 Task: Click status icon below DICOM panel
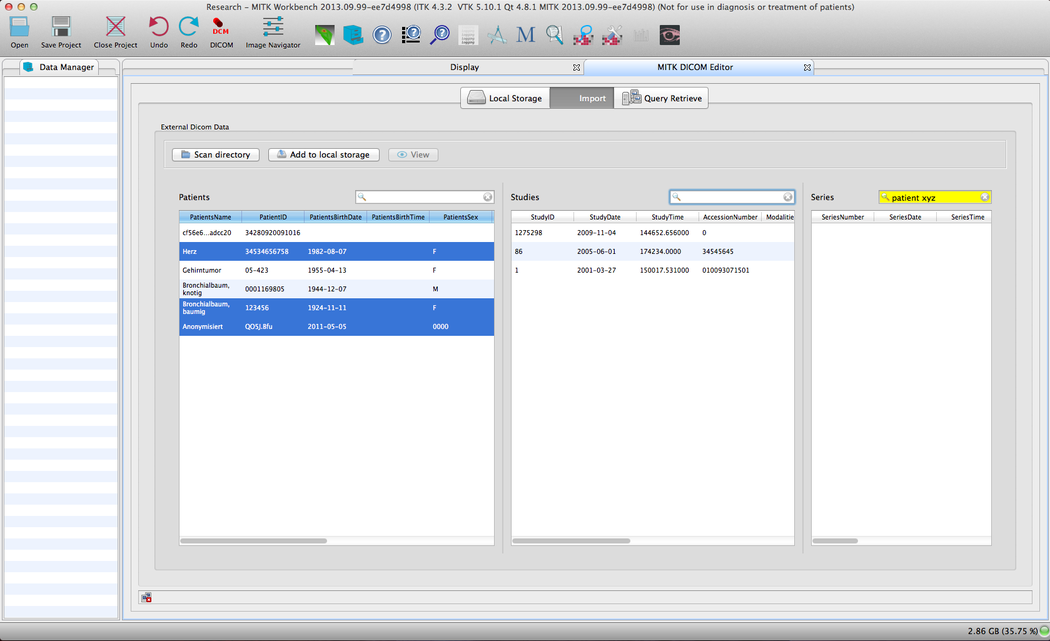click(147, 598)
